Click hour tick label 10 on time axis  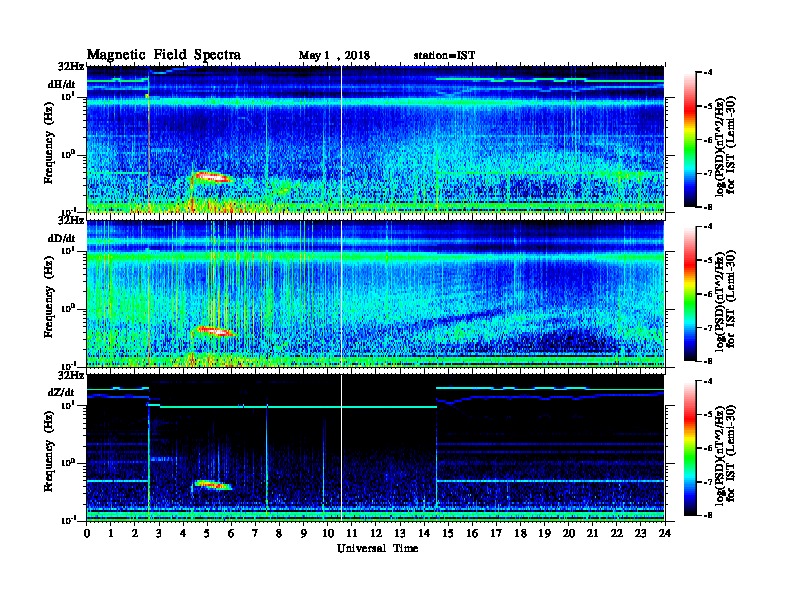coord(328,533)
